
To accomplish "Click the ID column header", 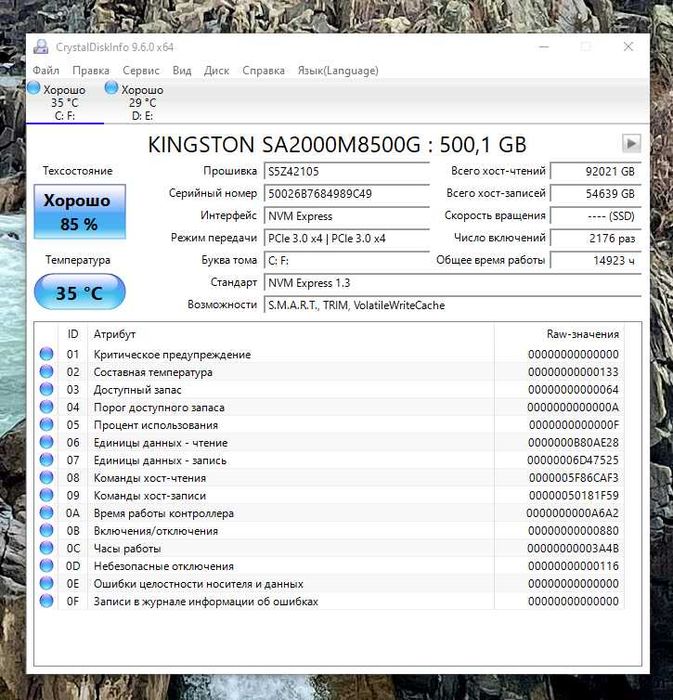I will tap(73, 334).
